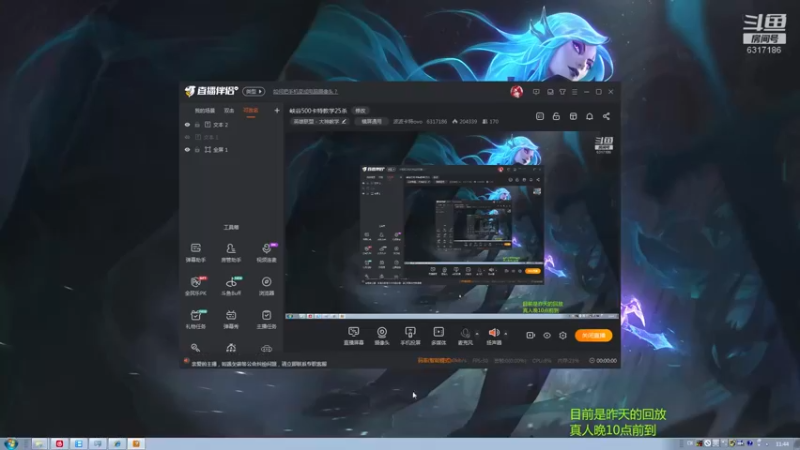Image resolution: width=800 pixels, height=450 pixels.
Task: Edit the 英雄联盟 category tag
Action: click(x=320, y=121)
